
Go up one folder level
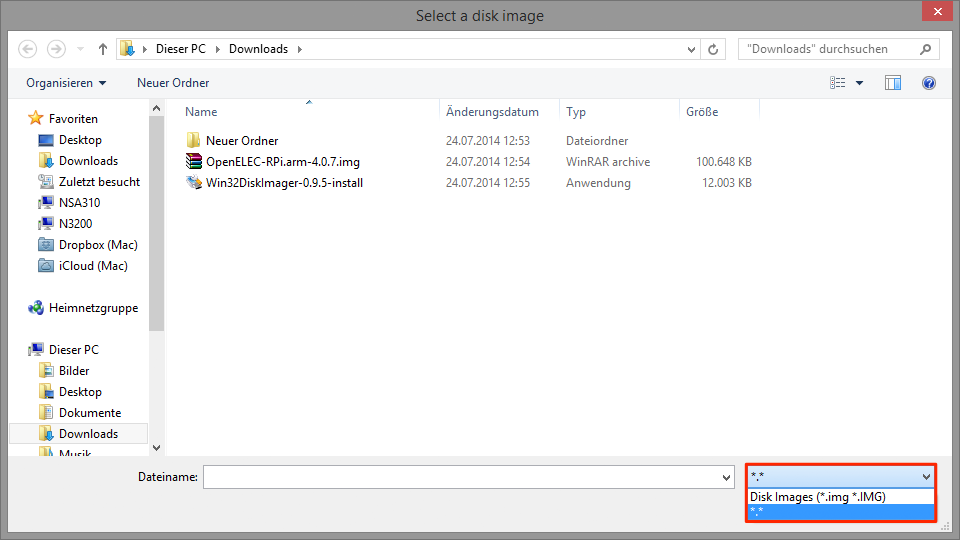pos(103,49)
